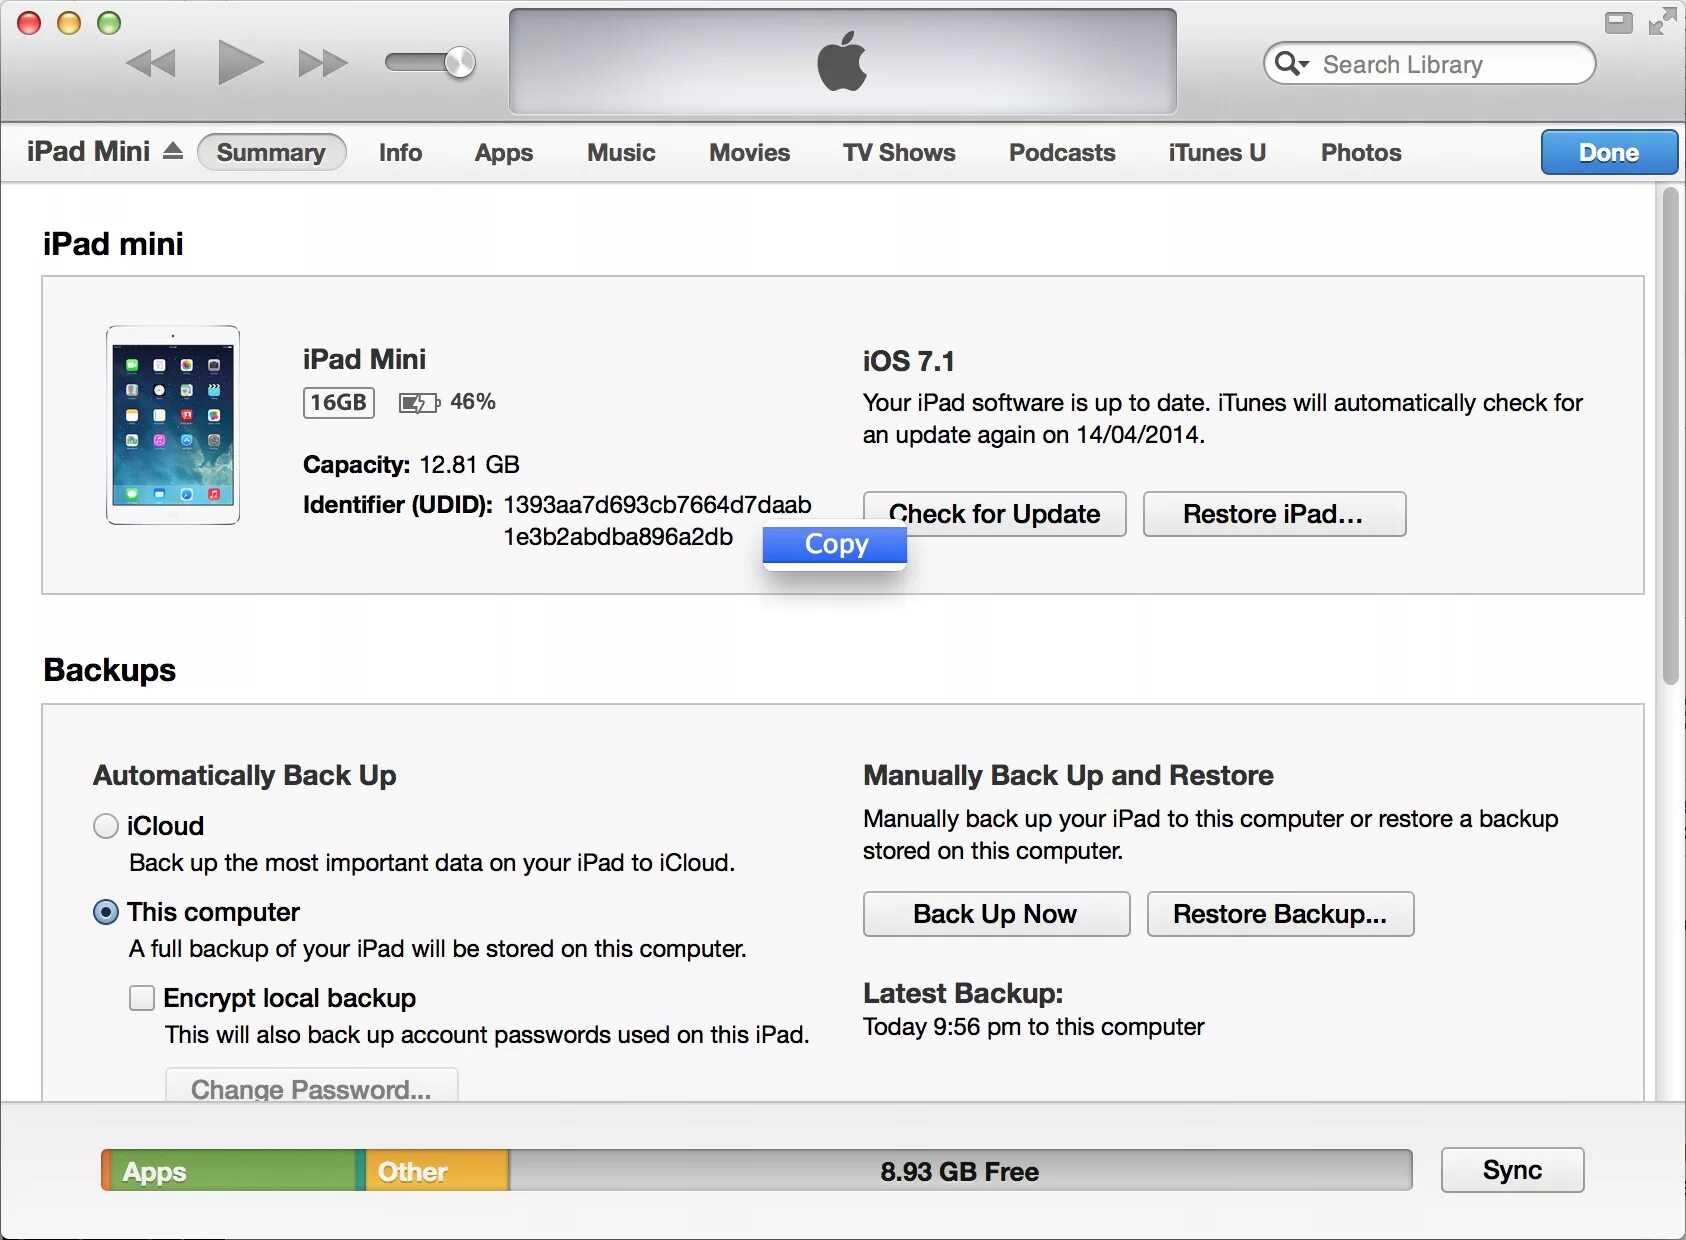The height and width of the screenshot is (1240, 1686).
Task: Click the yellow Other storage segment
Action: (x=437, y=1170)
